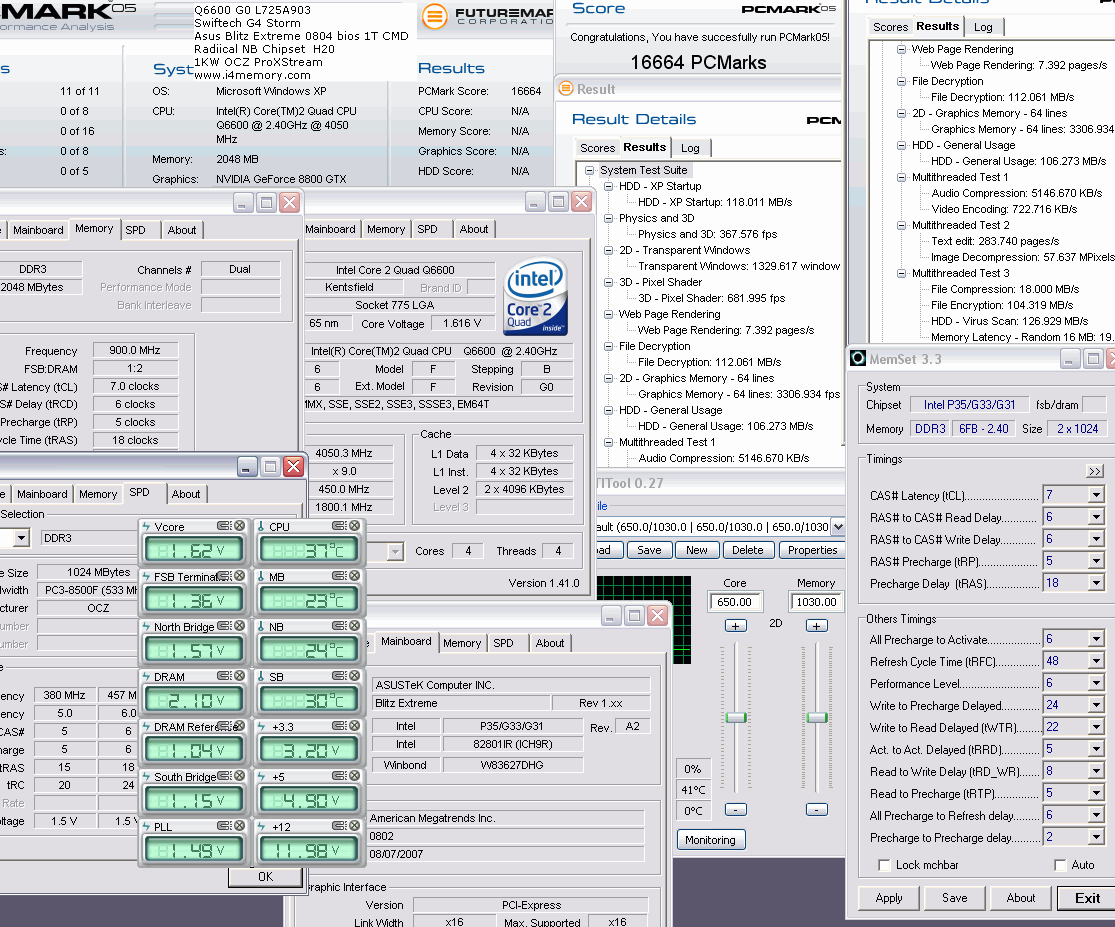
Task: Open settings icon on North Bridge voltage monitor
Action: point(224,626)
